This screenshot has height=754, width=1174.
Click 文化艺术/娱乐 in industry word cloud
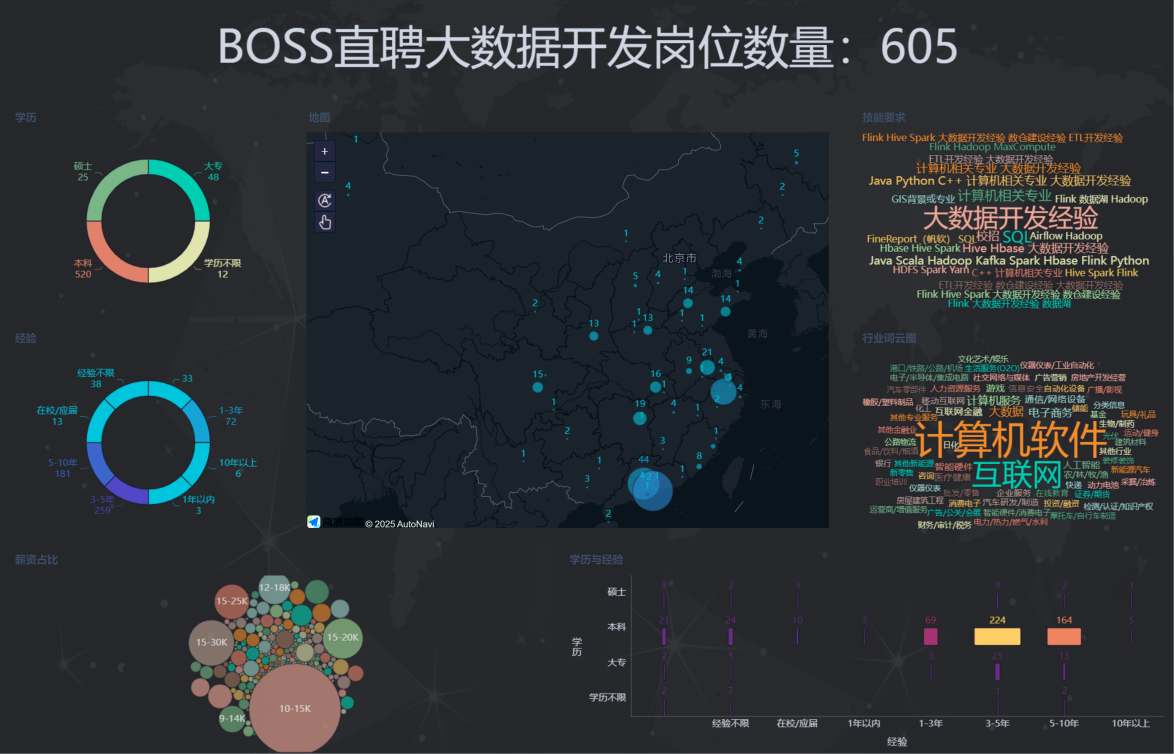(982, 359)
